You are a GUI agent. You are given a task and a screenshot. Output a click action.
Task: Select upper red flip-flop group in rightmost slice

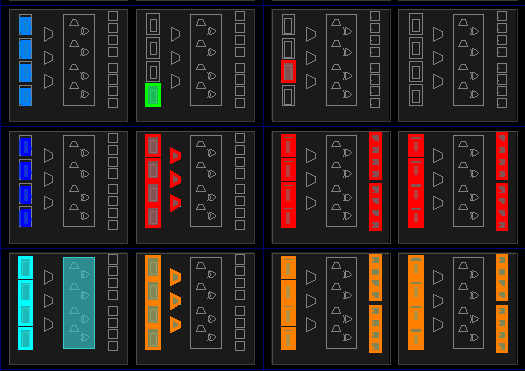502,156
